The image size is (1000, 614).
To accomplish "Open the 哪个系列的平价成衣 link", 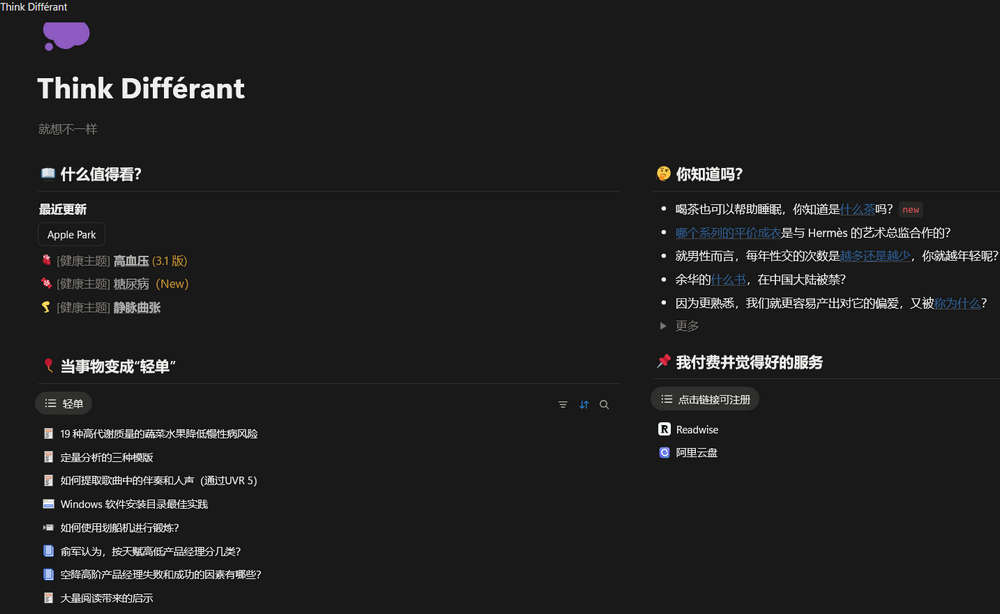I will [728, 233].
